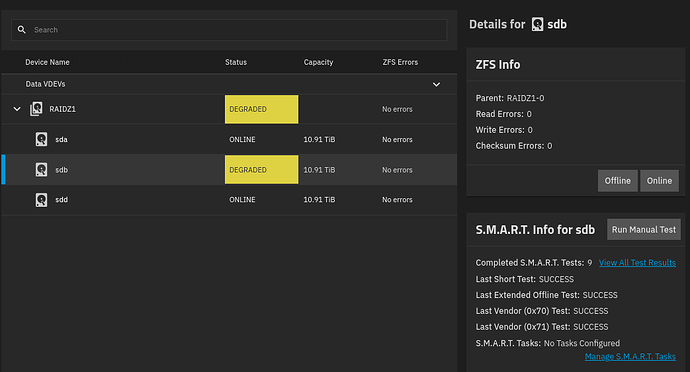Click Last Vendor (0x70) Test line
Viewport: 690px width, 372px height.
(x=542, y=311)
